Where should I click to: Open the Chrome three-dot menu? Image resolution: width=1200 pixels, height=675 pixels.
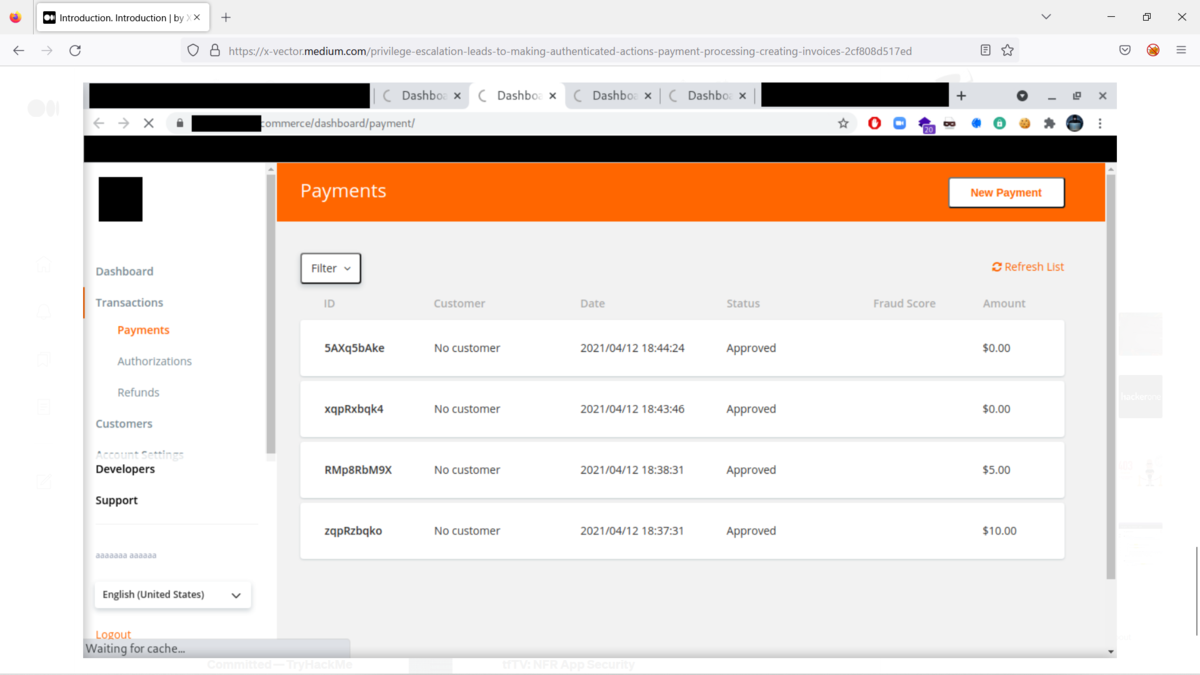(1100, 123)
